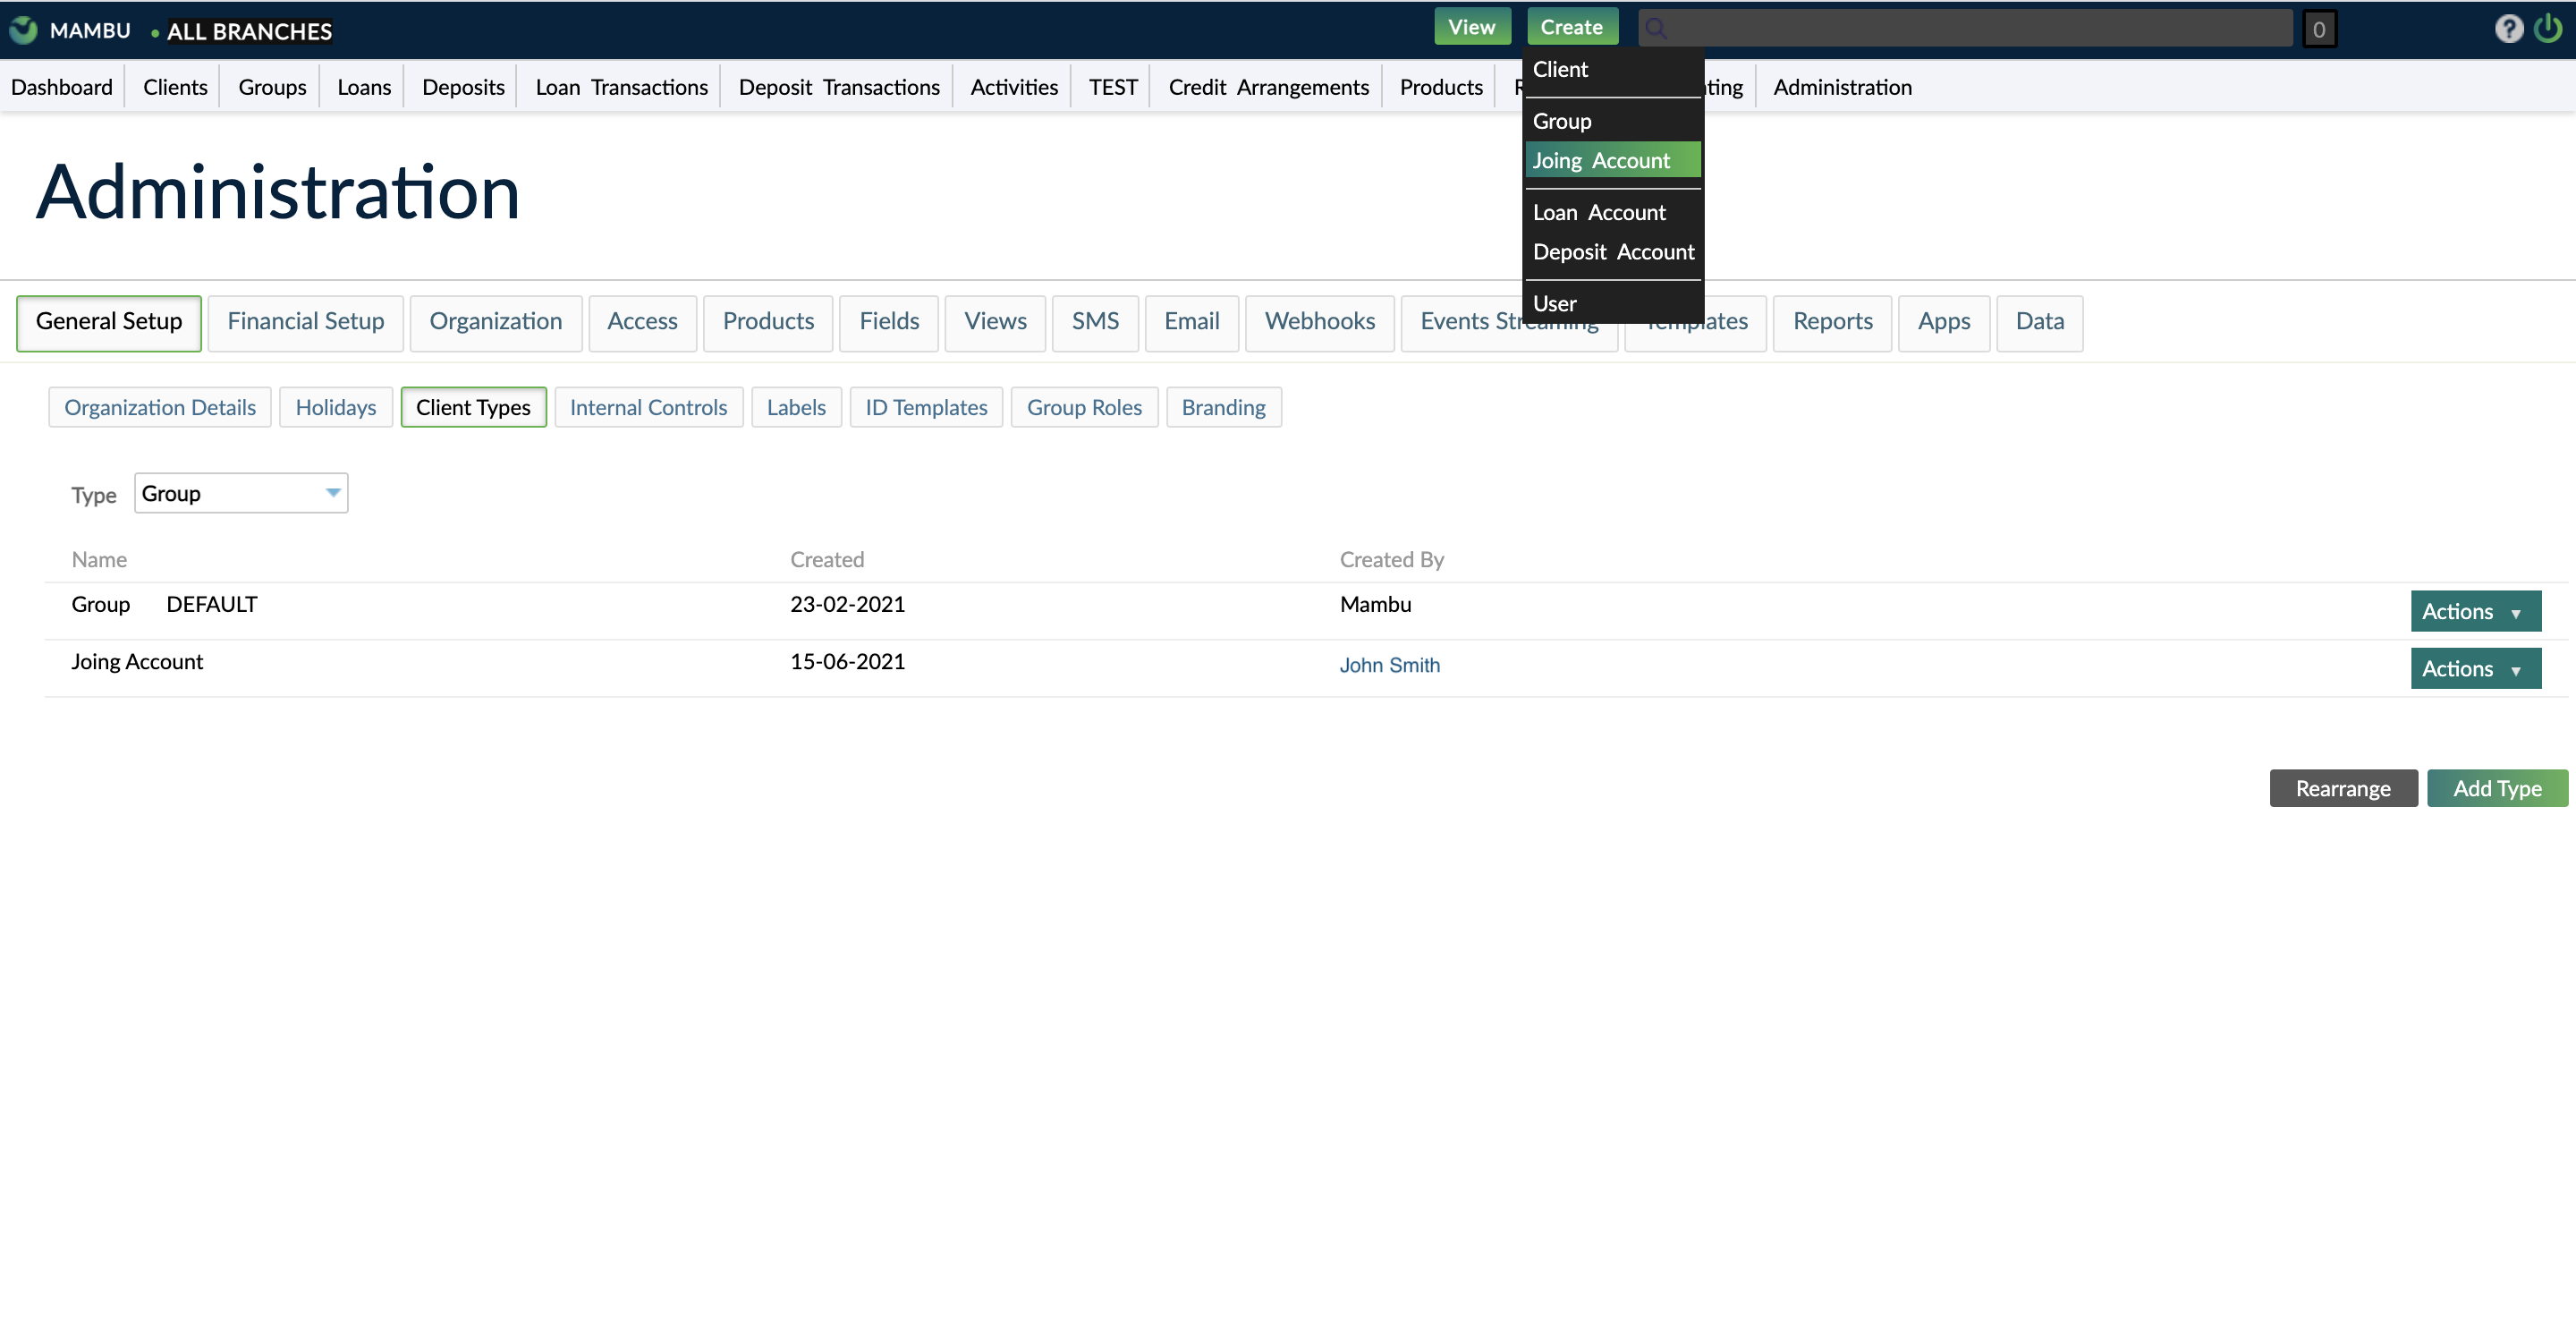The width and height of the screenshot is (2576, 1342).
Task: Switch to the Group Roles sub-tab
Action: tap(1084, 407)
